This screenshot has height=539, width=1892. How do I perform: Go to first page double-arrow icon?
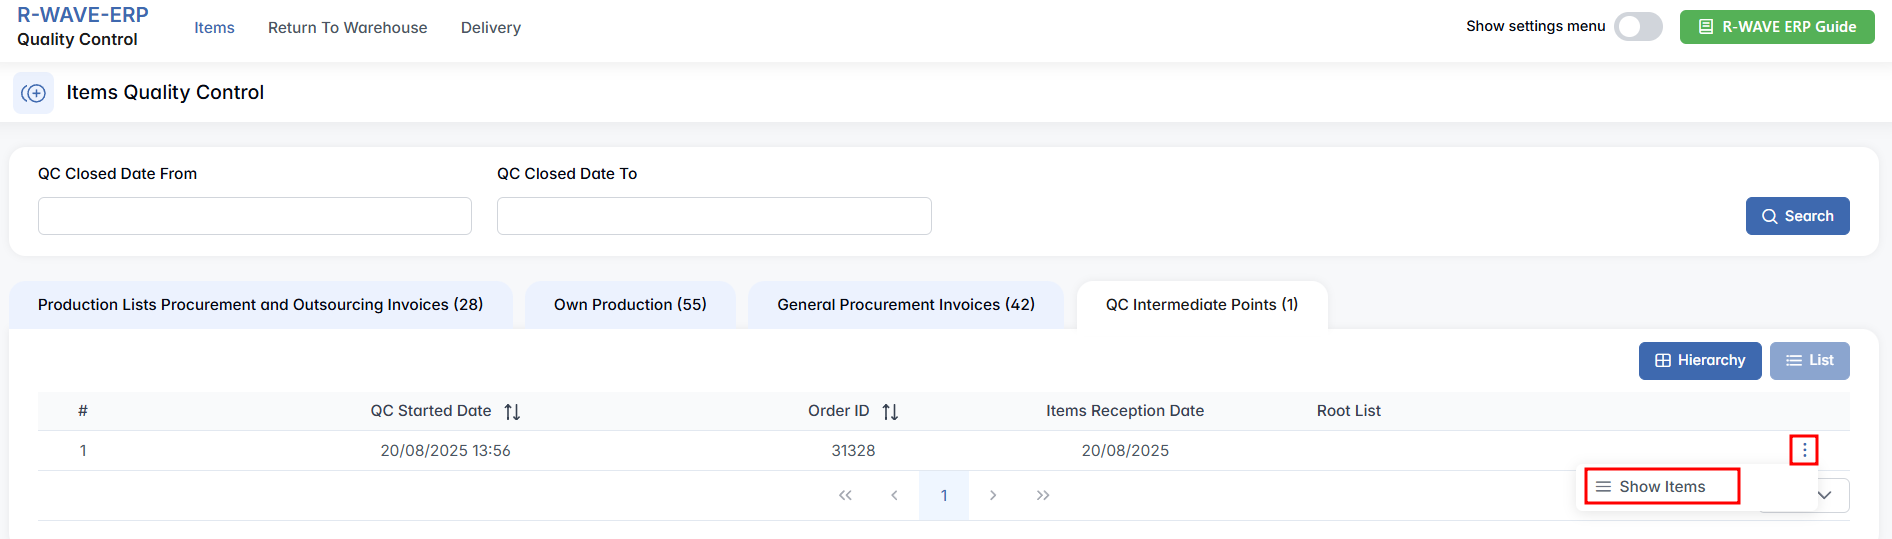[845, 496]
